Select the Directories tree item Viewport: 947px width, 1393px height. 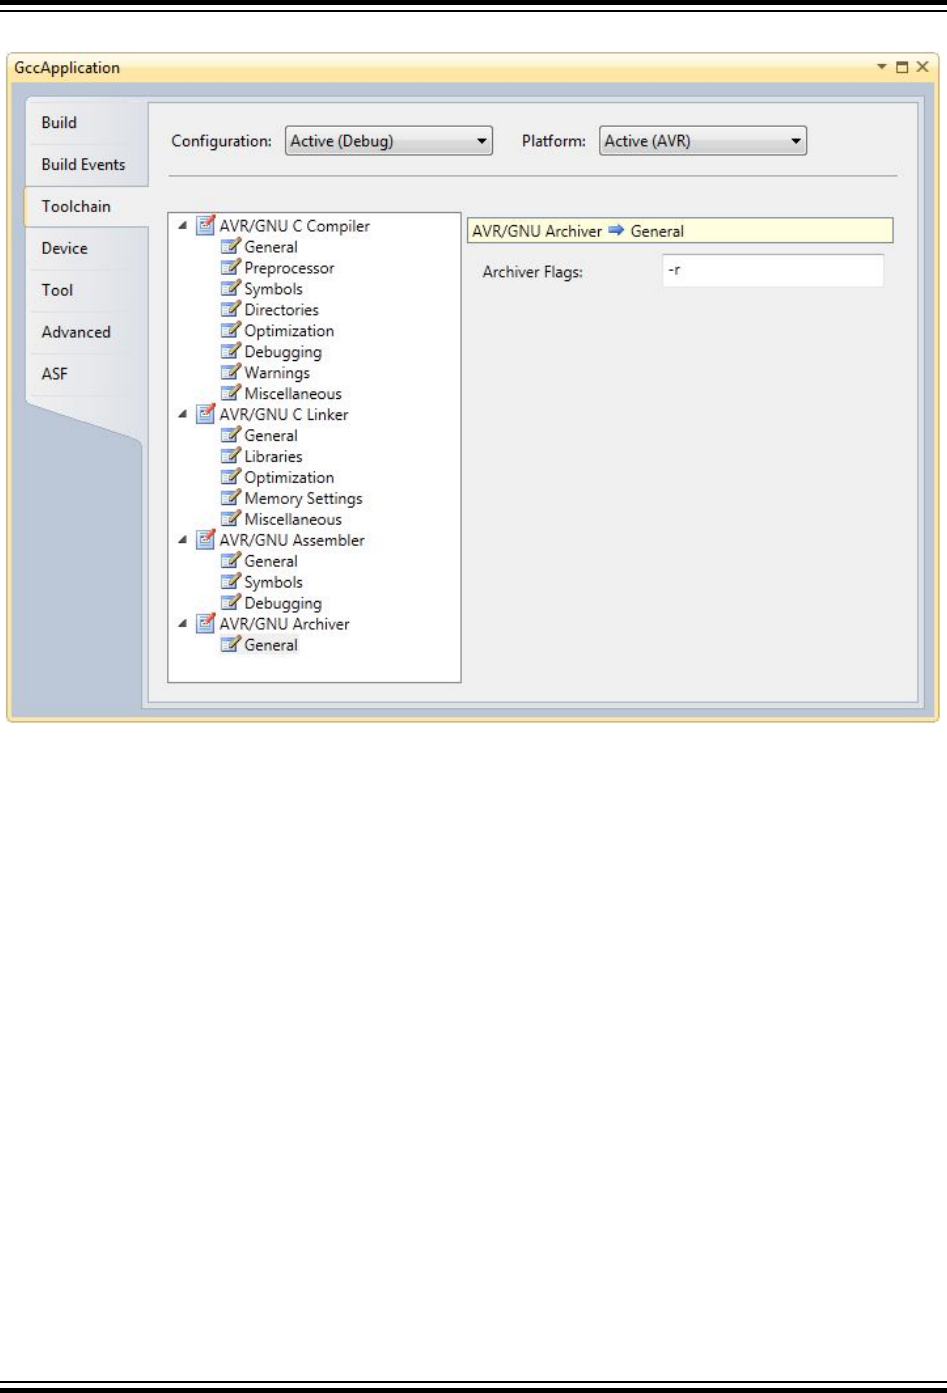pyautogui.click(x=282, y=310)
